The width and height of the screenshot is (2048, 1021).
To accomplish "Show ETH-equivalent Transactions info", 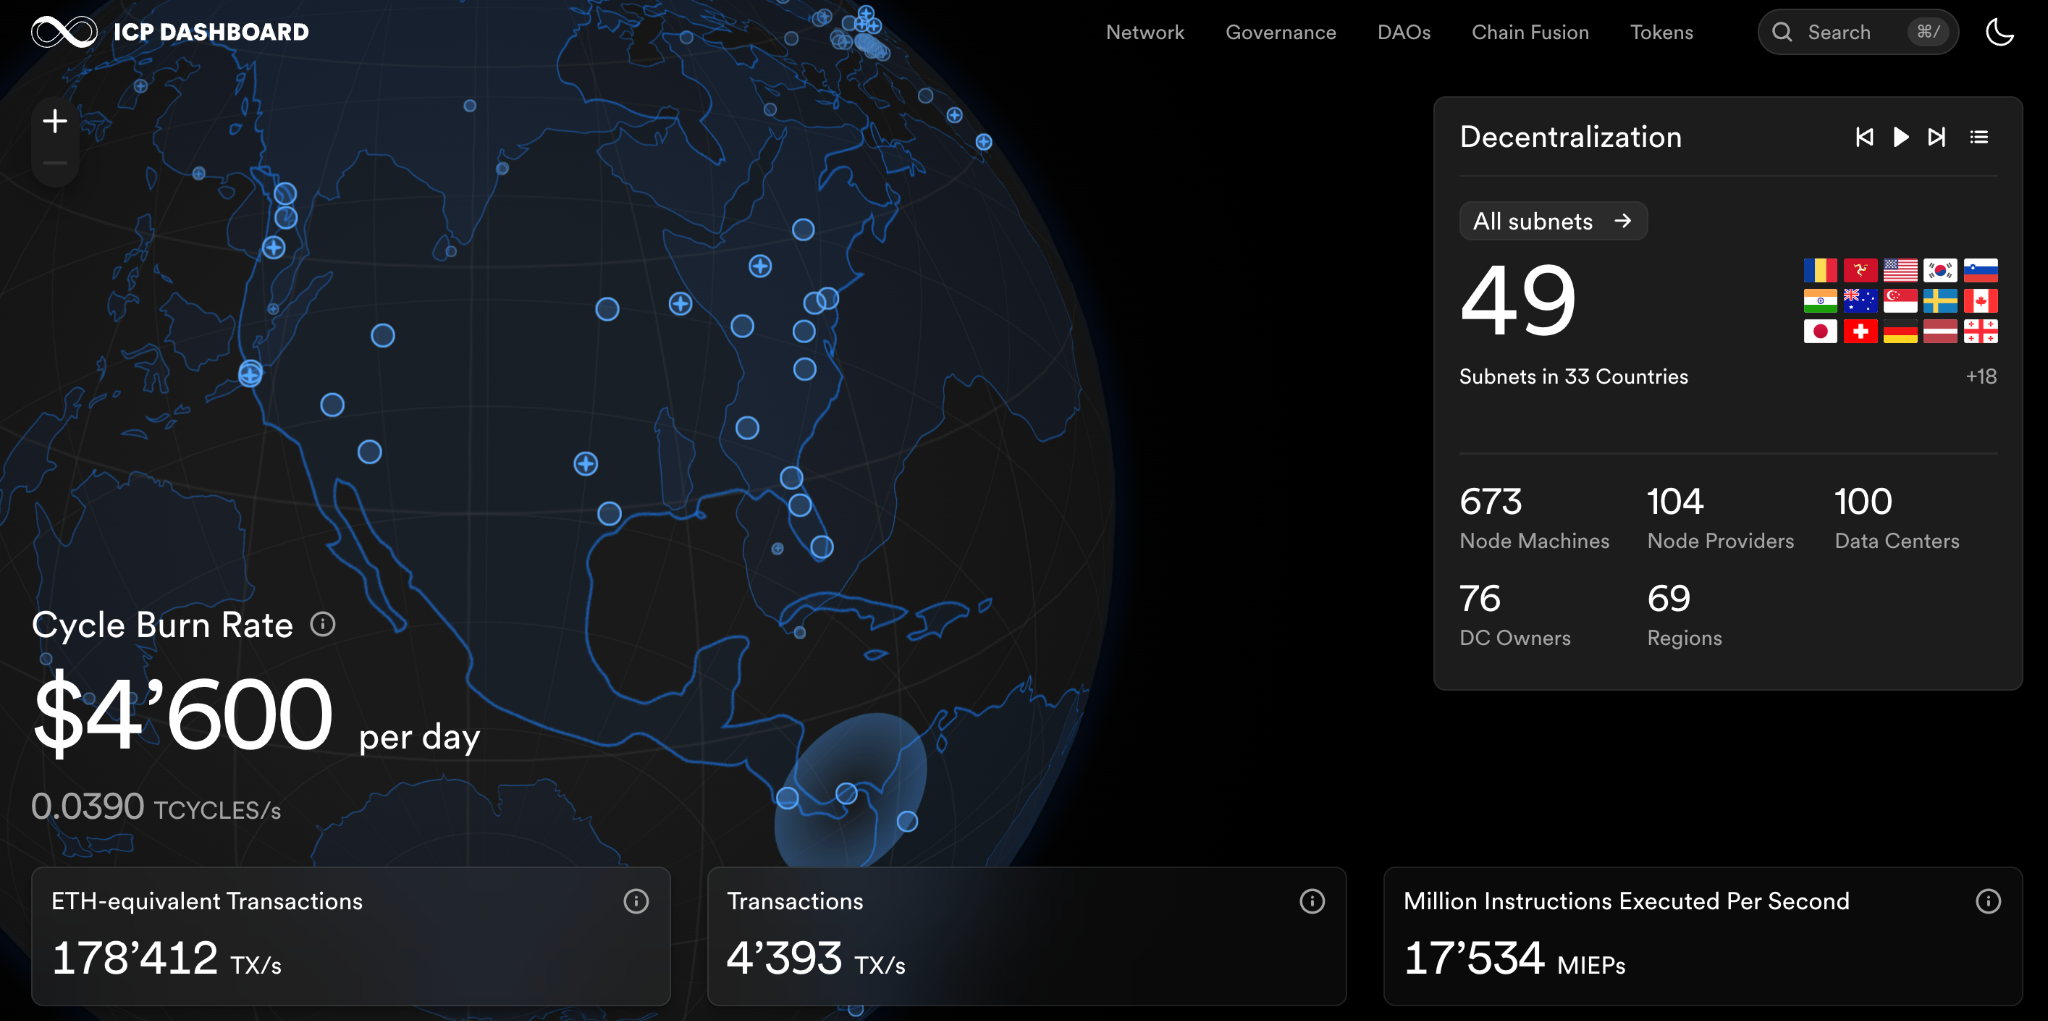I will (x=636, y=901).
